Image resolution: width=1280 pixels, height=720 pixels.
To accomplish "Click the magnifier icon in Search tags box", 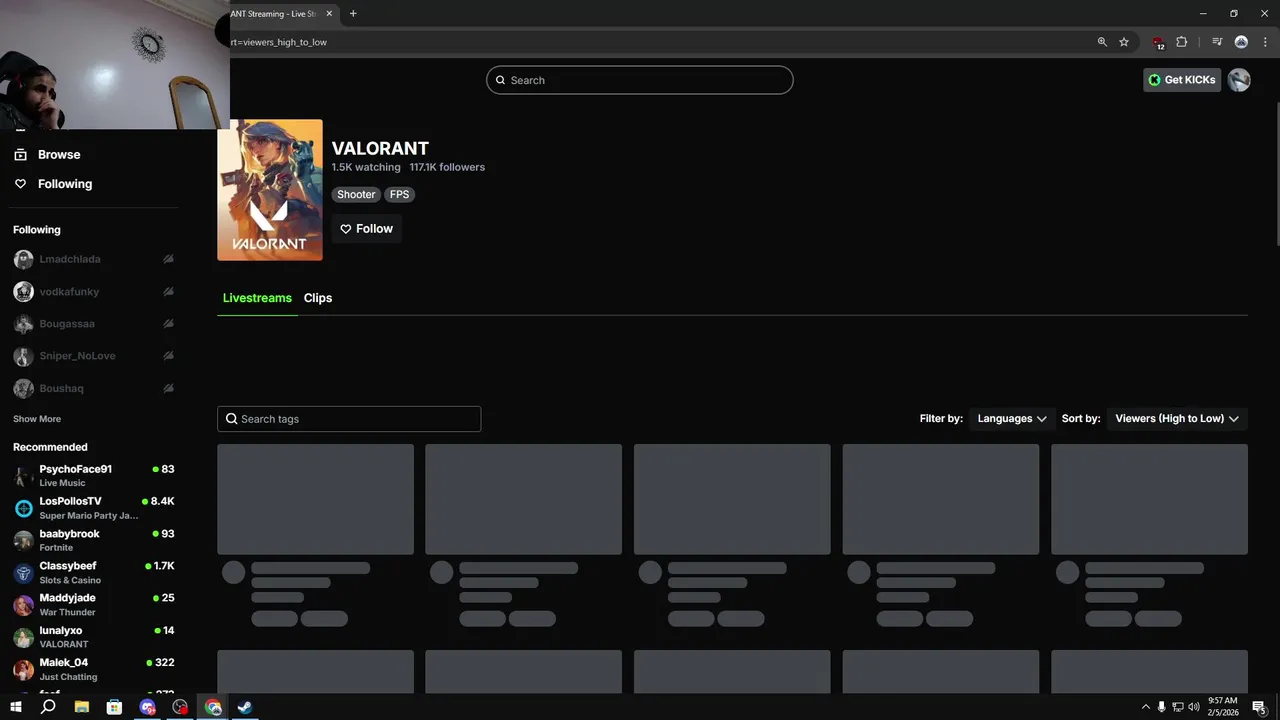I will [232, 419].
